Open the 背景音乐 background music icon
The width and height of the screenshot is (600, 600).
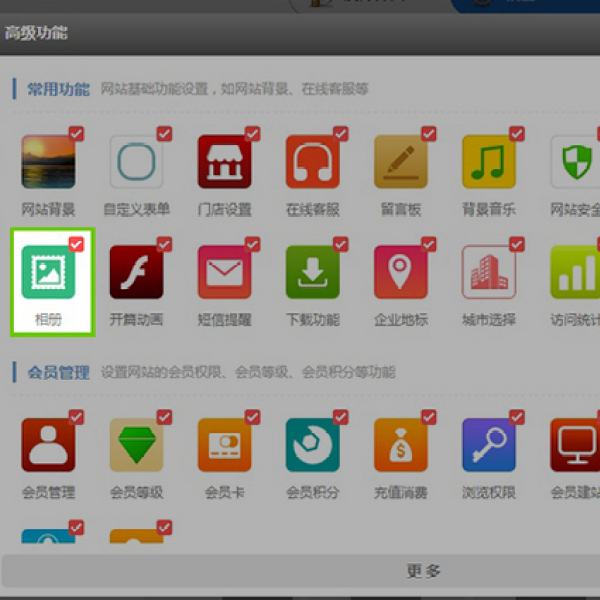coord(488,162)
